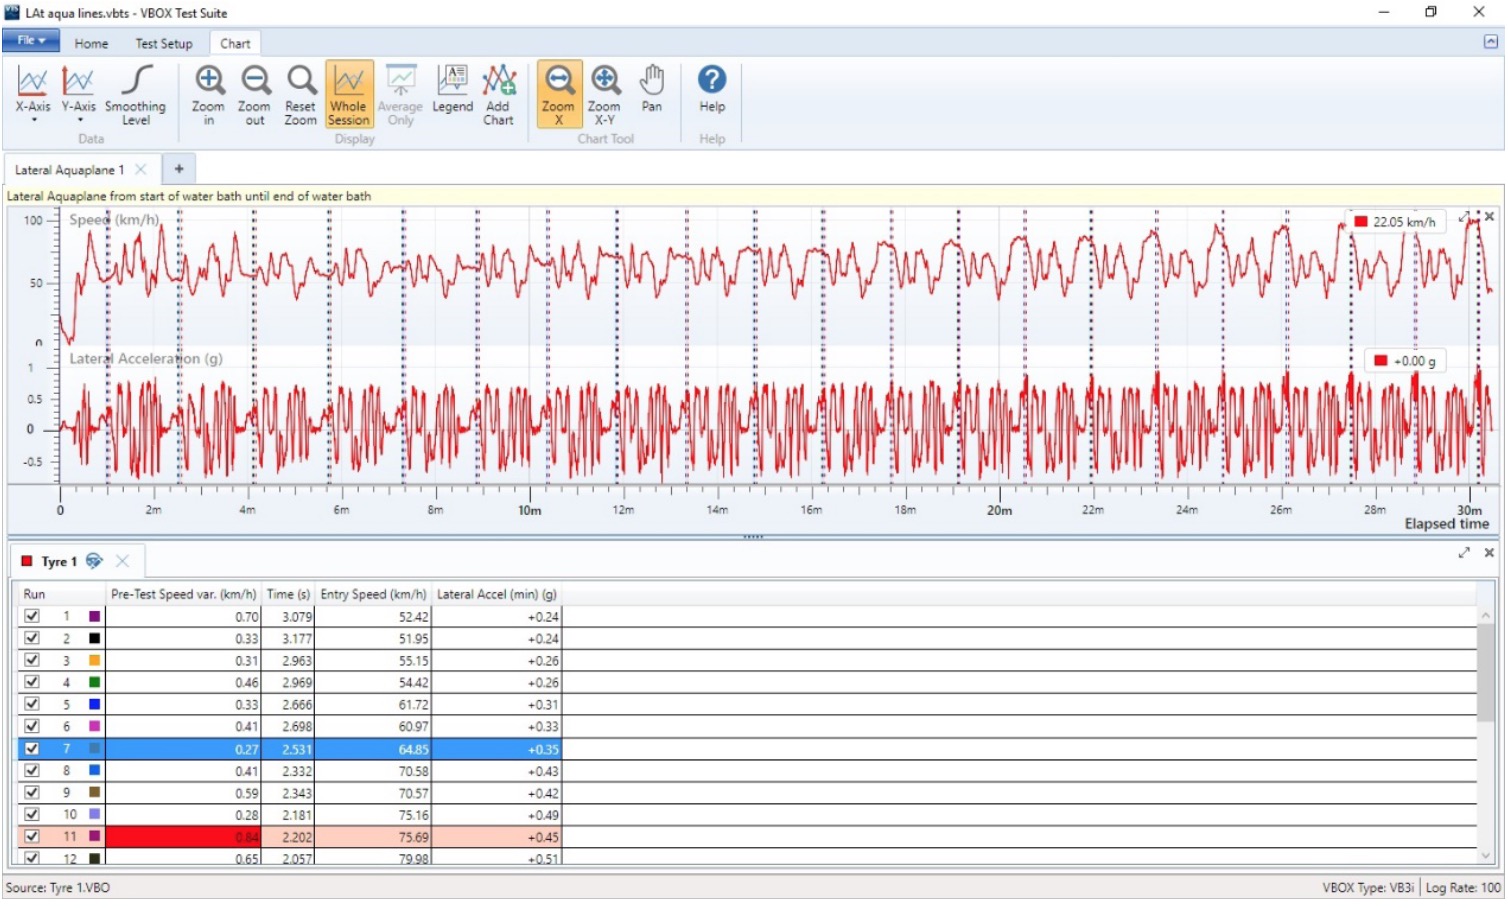Select the Lateral Aquaplane 1 tab
Image resolution: width=1508 pixels, height=908 pixels.
[x=69, y=170]
